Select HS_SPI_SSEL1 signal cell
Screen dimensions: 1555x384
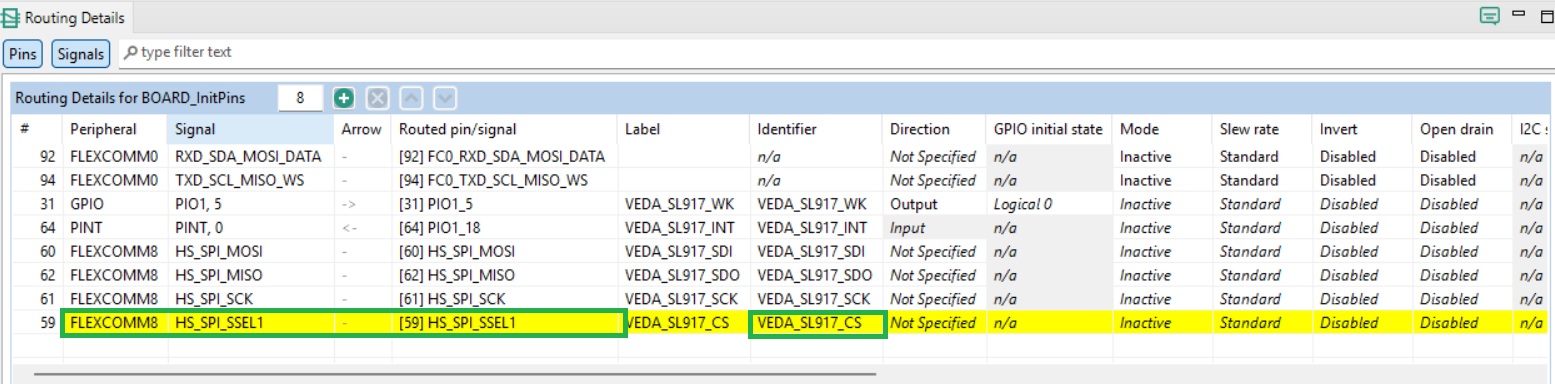click(250, 323)
